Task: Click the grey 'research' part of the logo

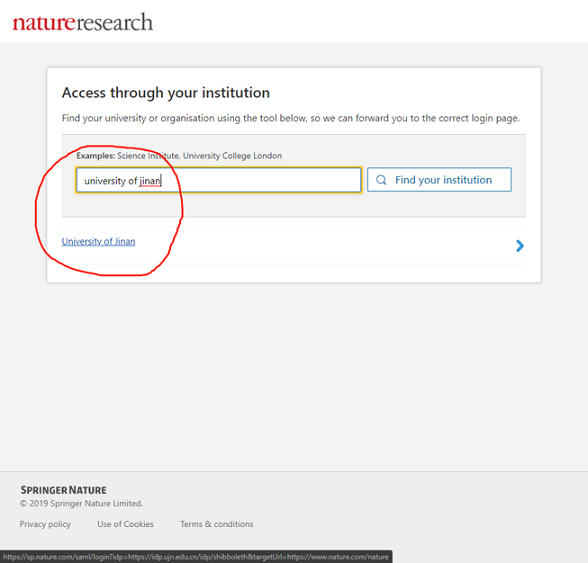Action: (114, 23)
